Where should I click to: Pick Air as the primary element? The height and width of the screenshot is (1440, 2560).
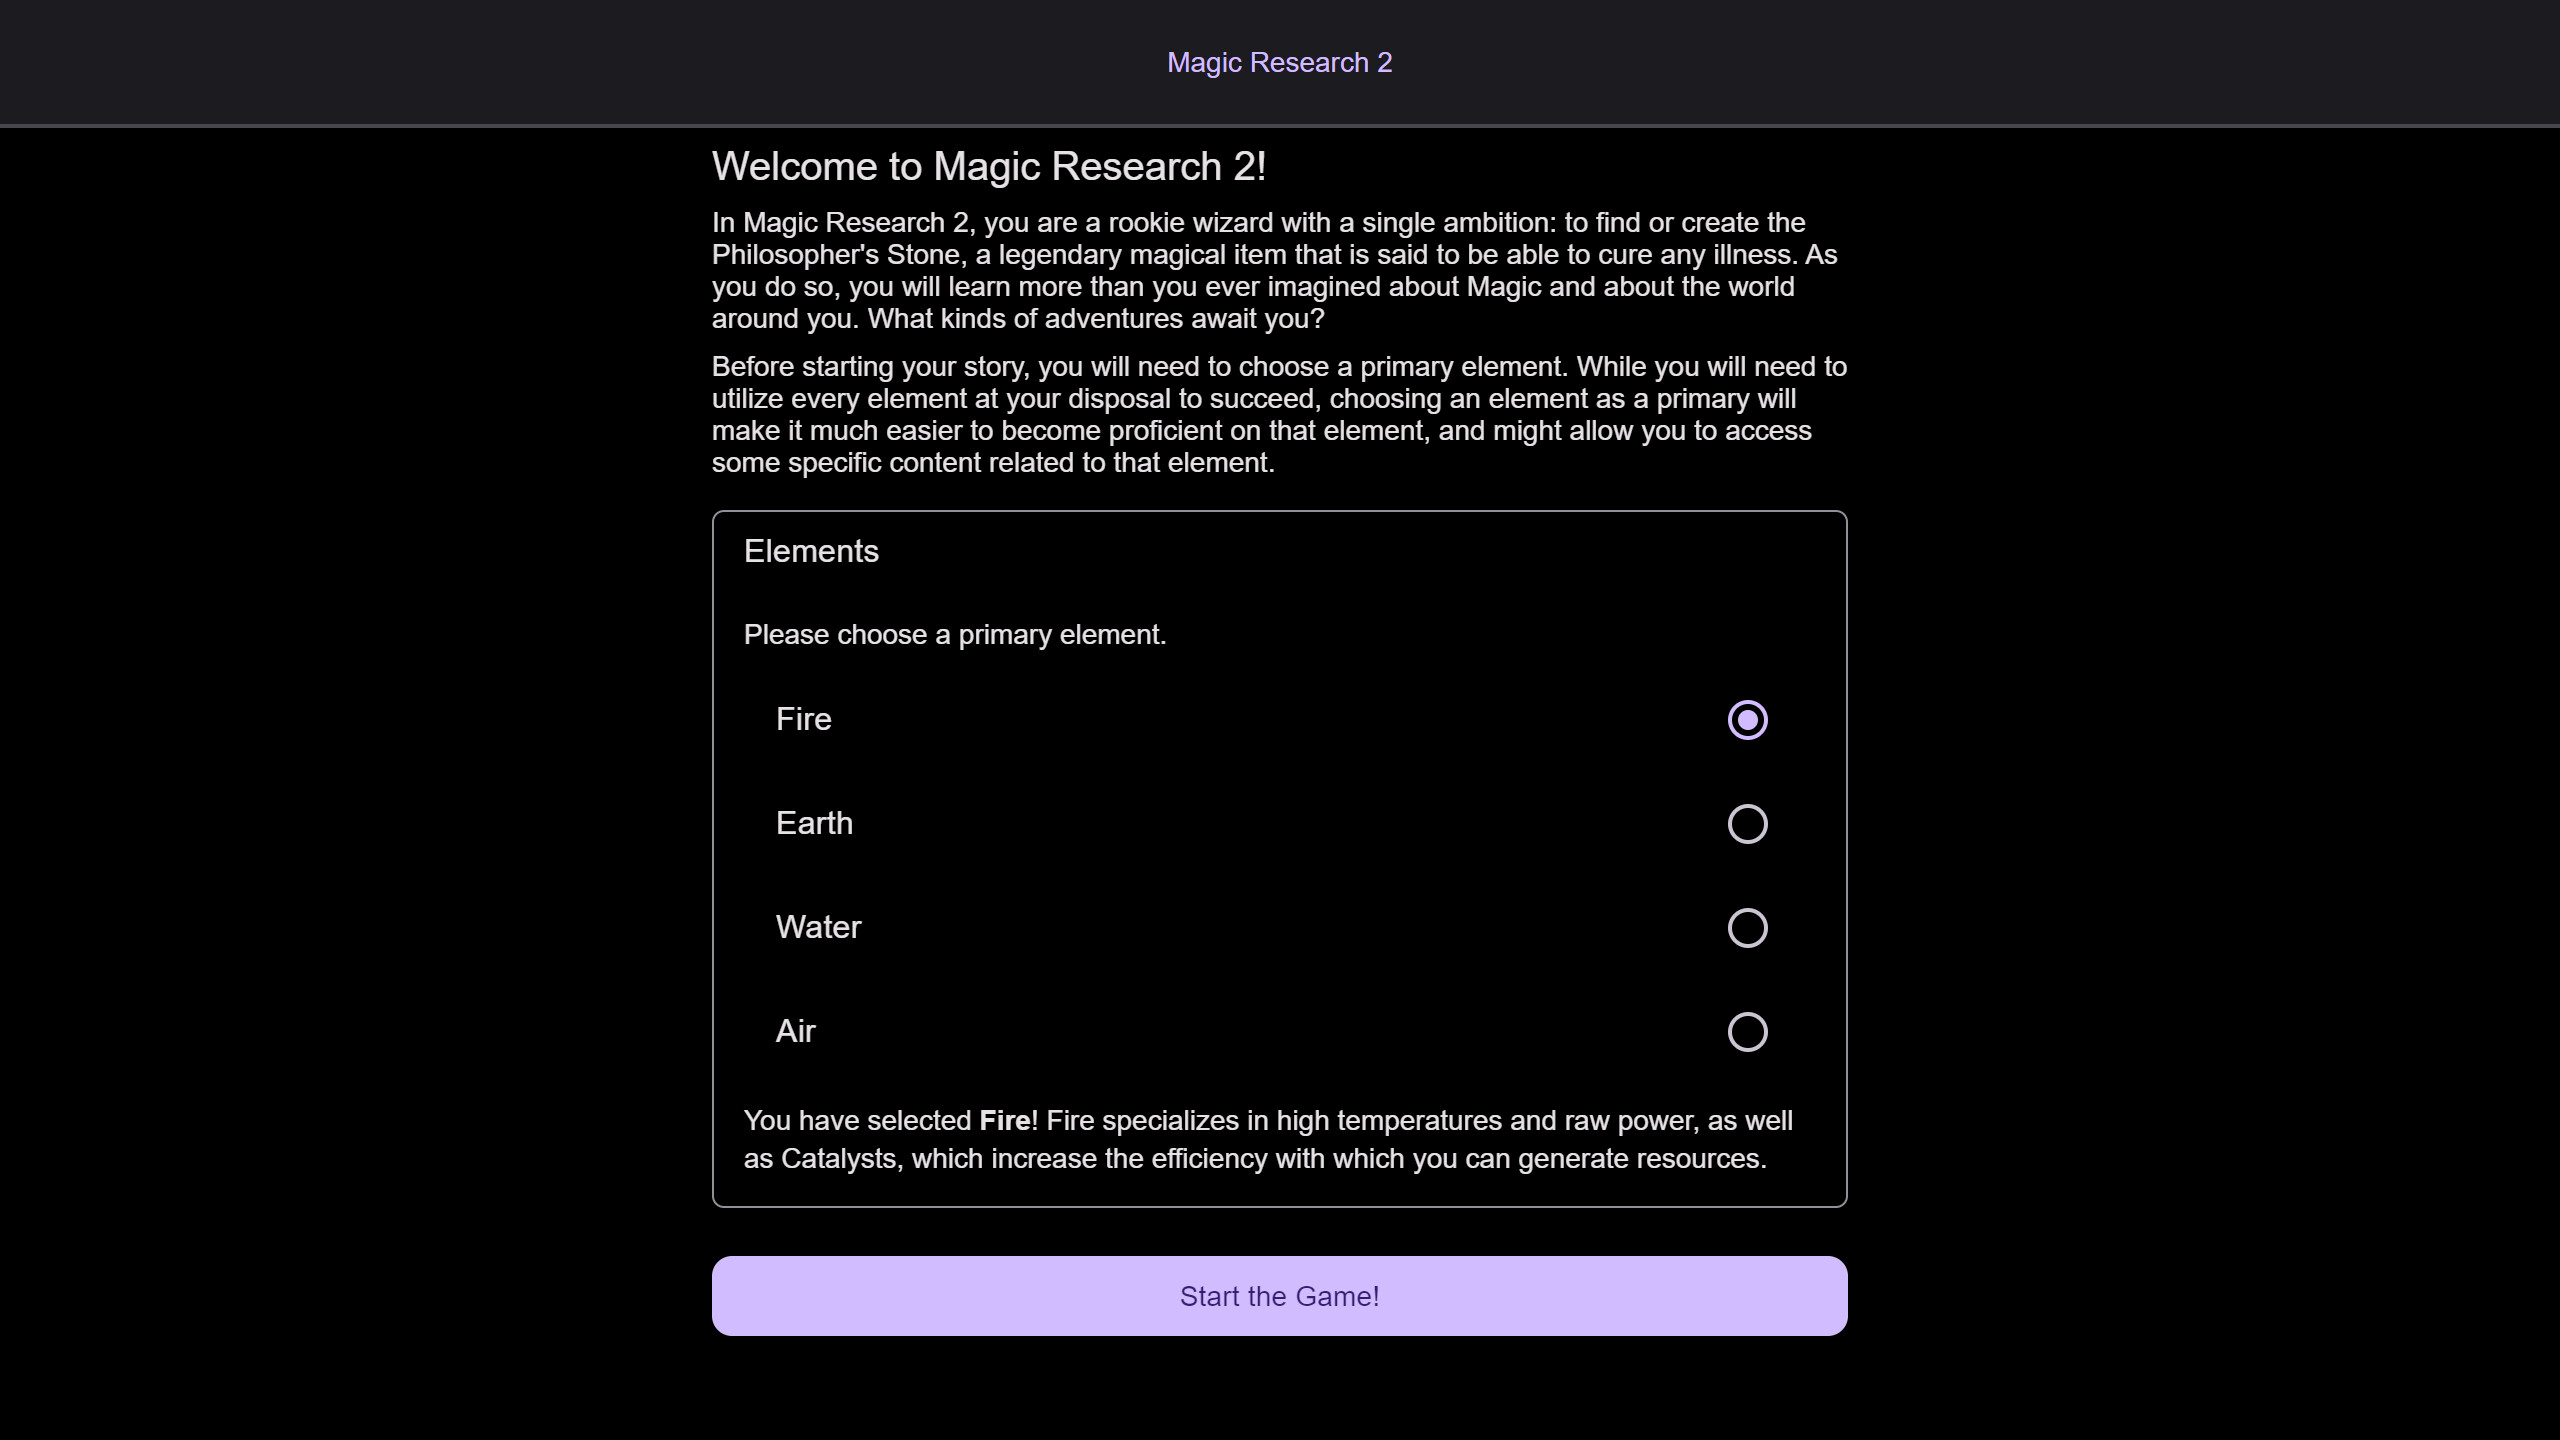(x=1747, y=1032)
